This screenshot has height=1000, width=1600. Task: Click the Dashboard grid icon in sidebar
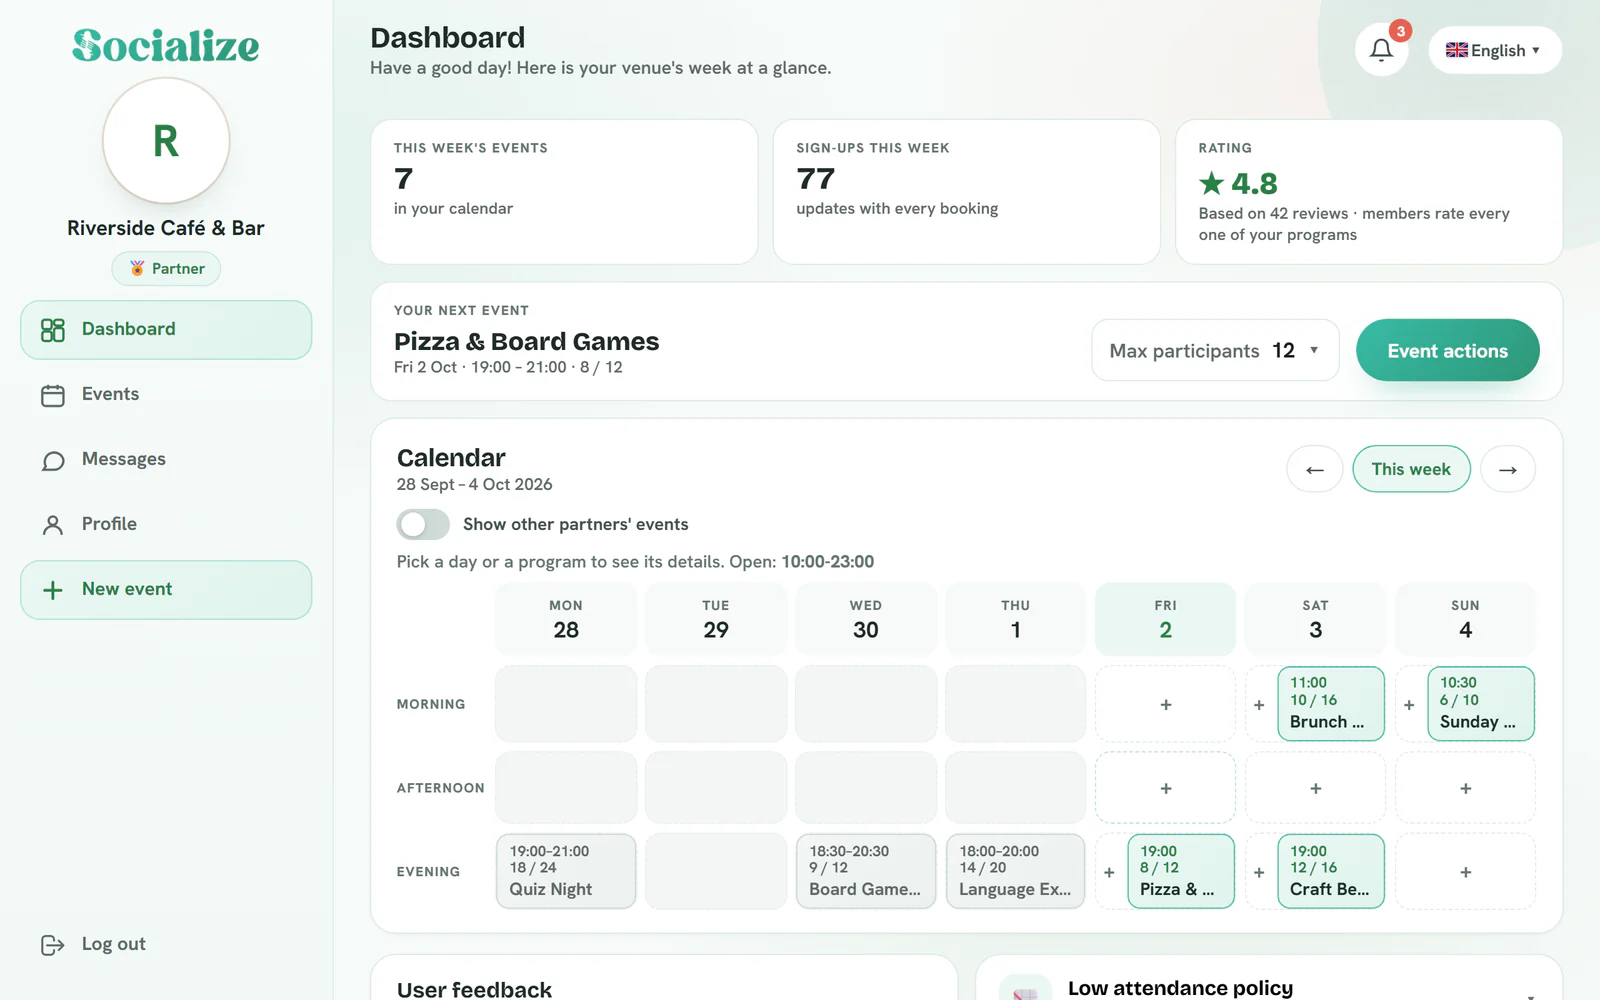[x=53, y=330]
